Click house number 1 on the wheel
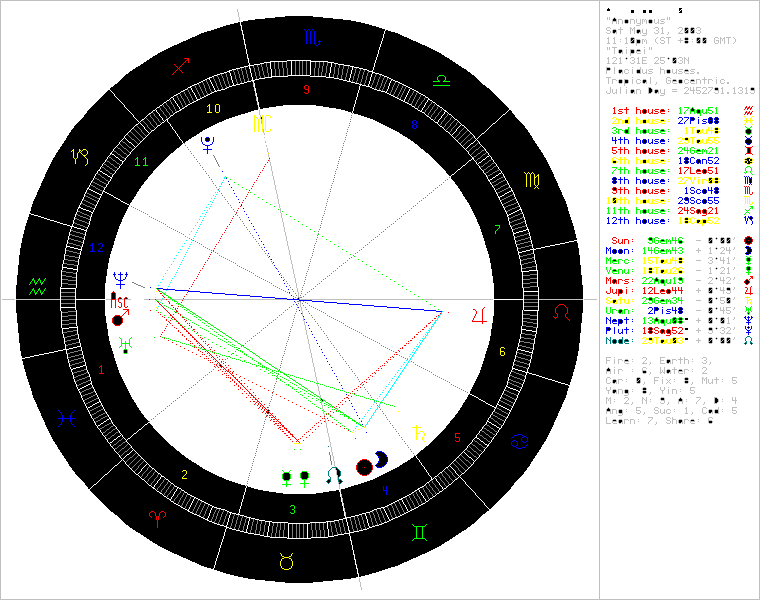Viewport: 760px width, 600px height. click(x=101, y=370)
